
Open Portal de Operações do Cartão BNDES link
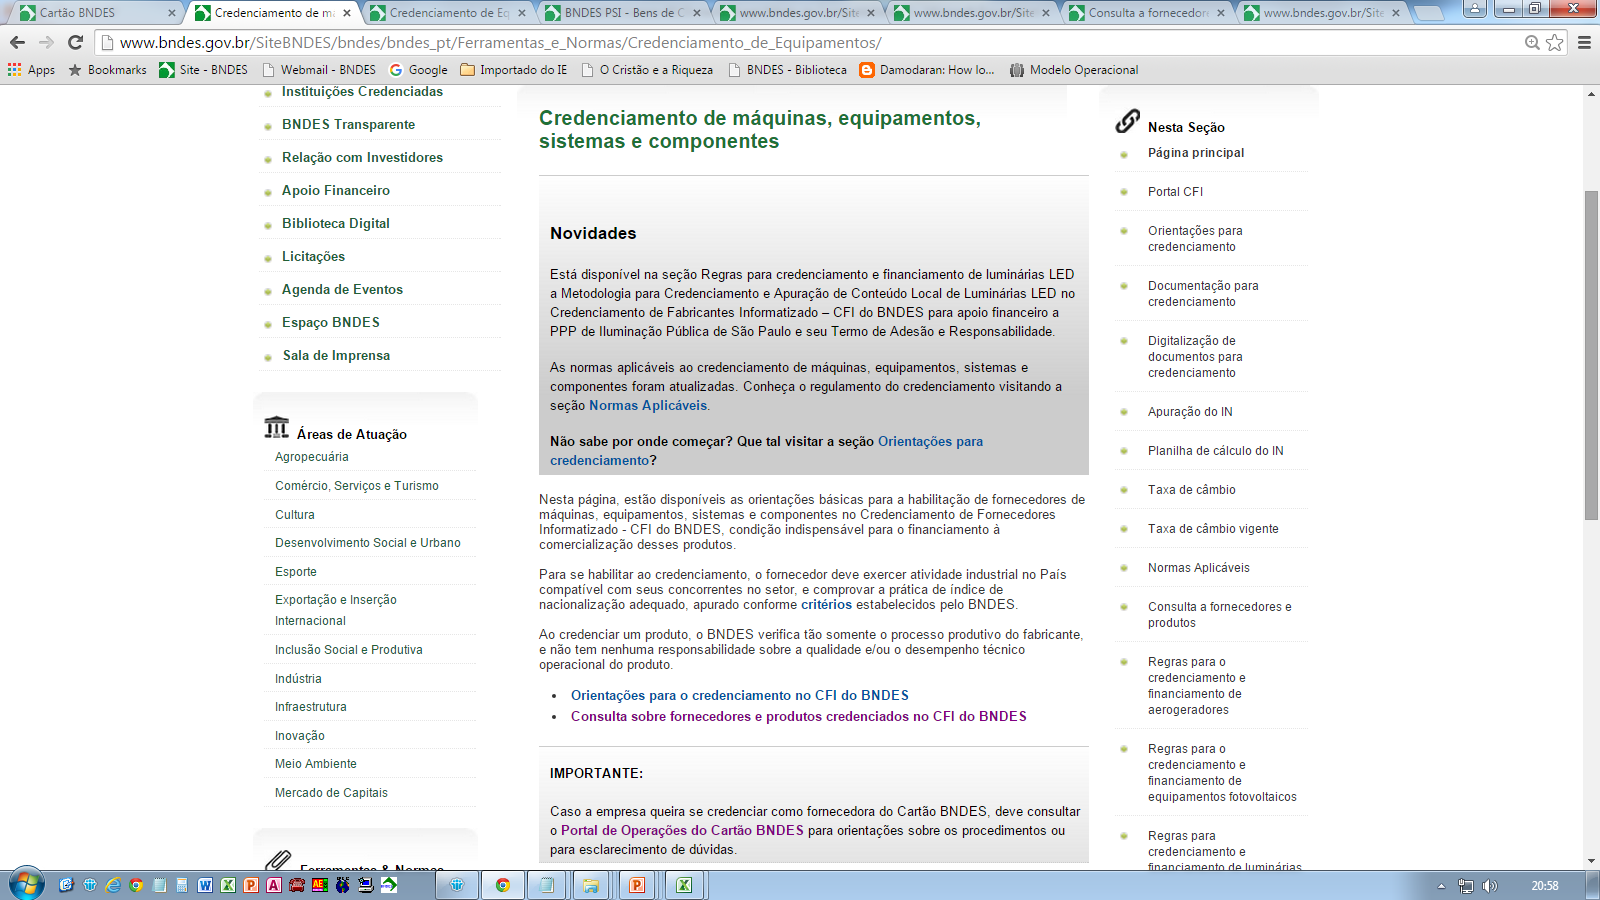click(682, 830)
